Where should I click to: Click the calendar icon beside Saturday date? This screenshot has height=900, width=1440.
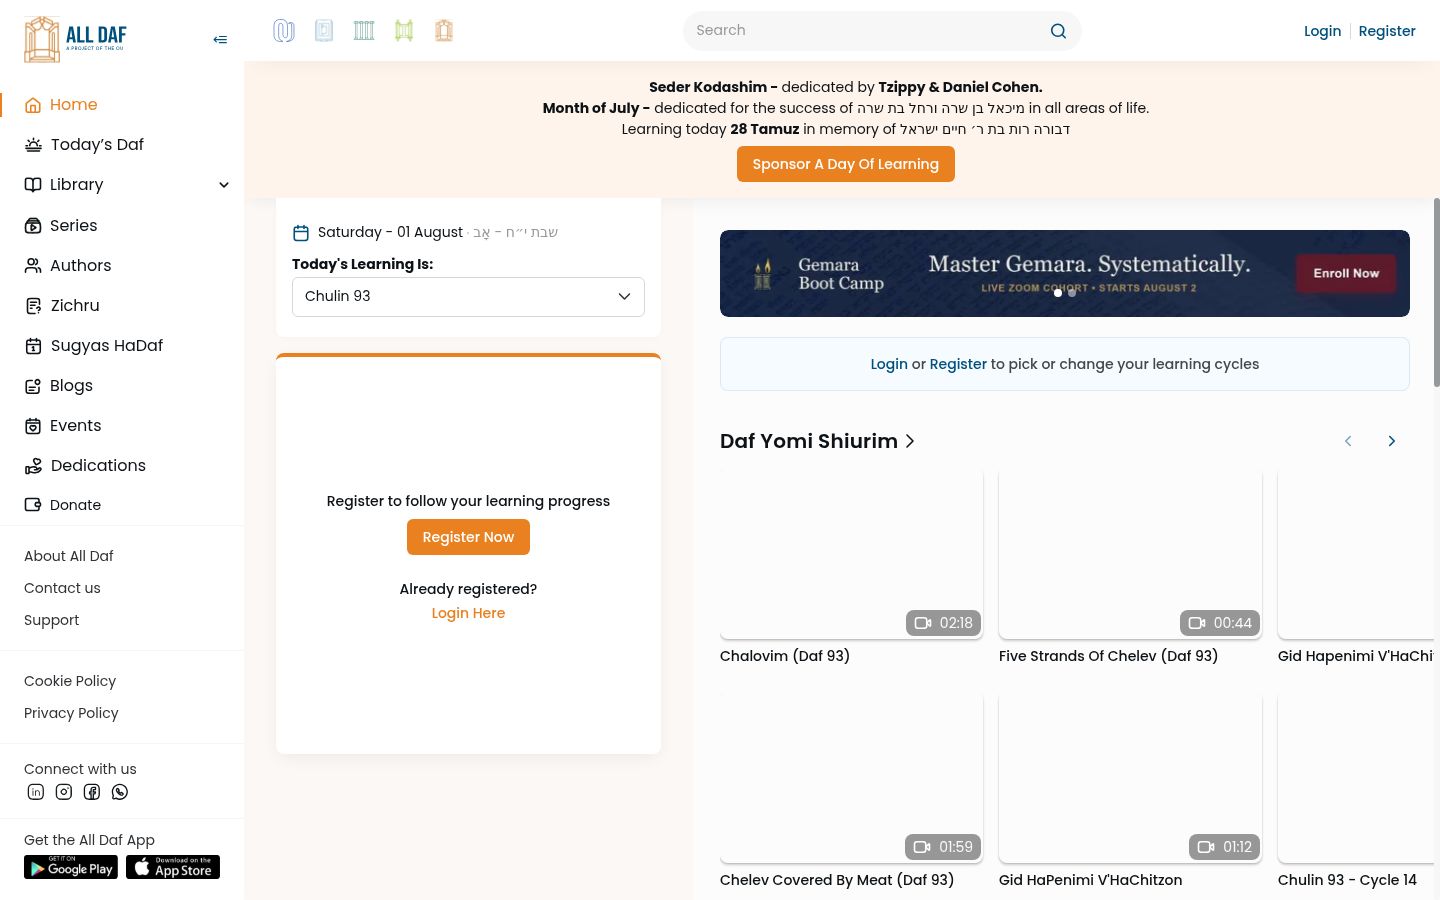(301, 233)
